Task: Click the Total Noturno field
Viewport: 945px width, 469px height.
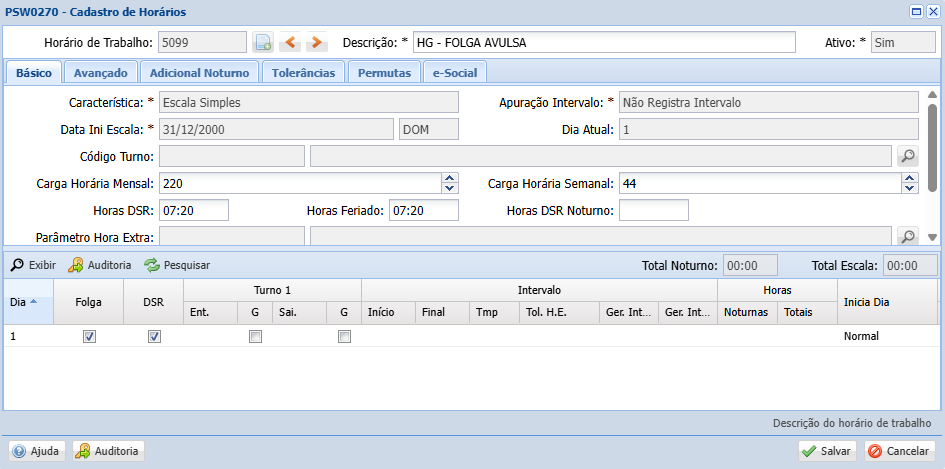Action: coord(750,266)
